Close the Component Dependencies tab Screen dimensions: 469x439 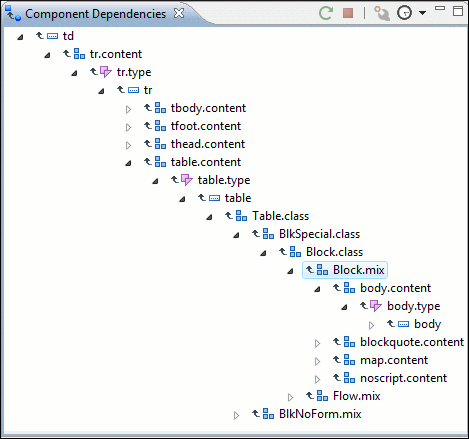pyautogui.click(x=179, y=13)
